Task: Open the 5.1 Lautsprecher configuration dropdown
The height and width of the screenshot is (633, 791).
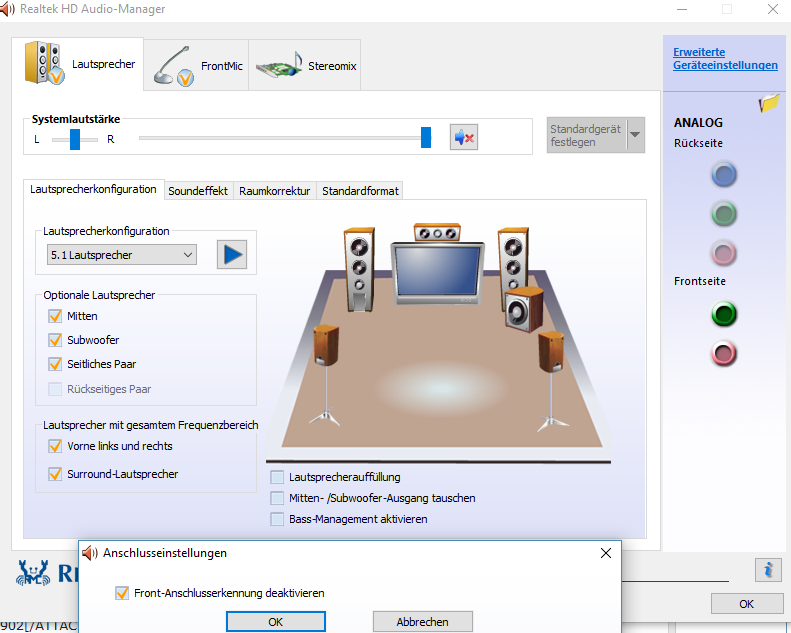Action: coord(122,255)
